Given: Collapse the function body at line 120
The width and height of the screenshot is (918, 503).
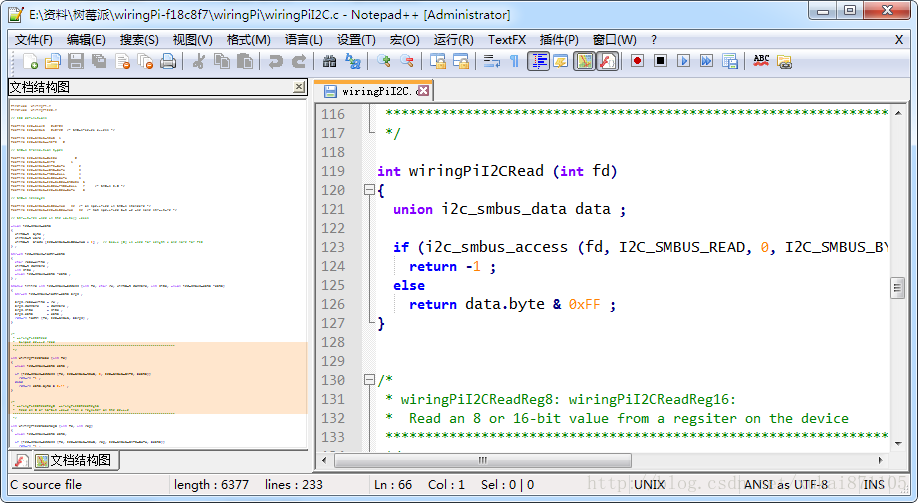Looking at the screenshot, I should [x=369, y=190].
